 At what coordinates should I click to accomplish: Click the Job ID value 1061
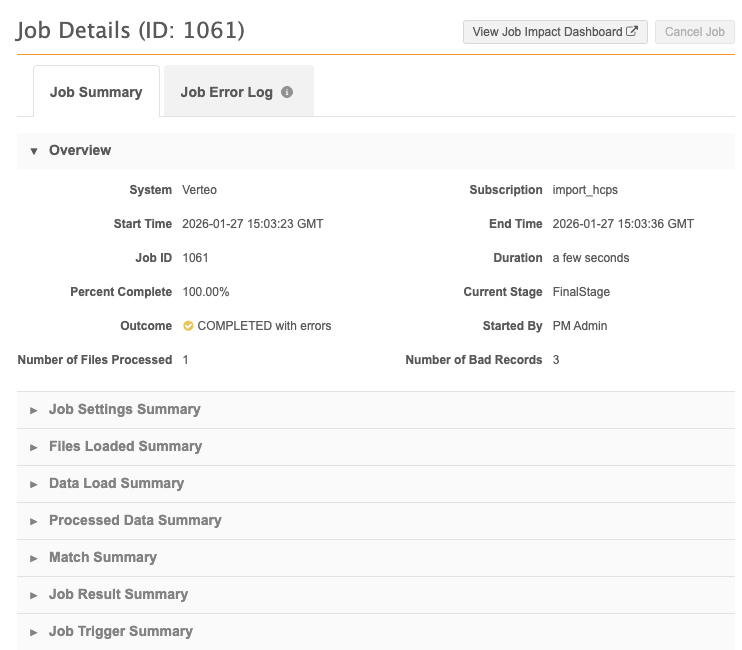196,258
